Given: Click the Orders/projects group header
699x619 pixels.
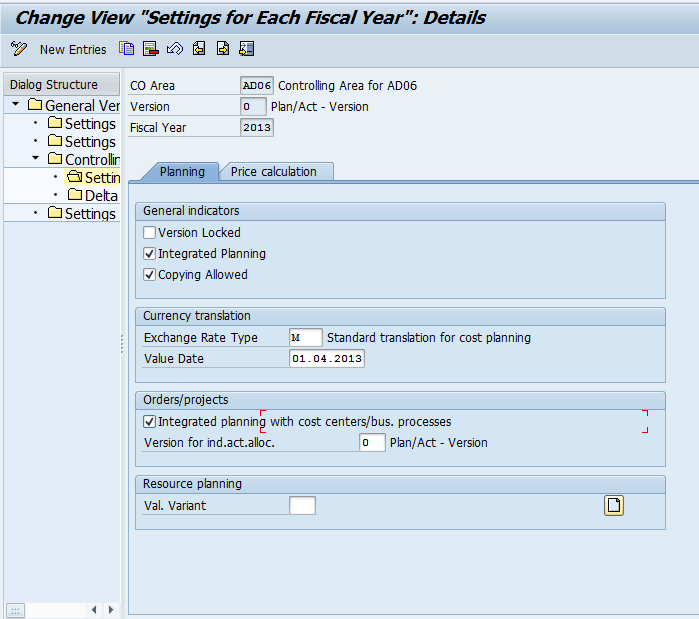Looking at the screenshot, I should coord(400,400).
